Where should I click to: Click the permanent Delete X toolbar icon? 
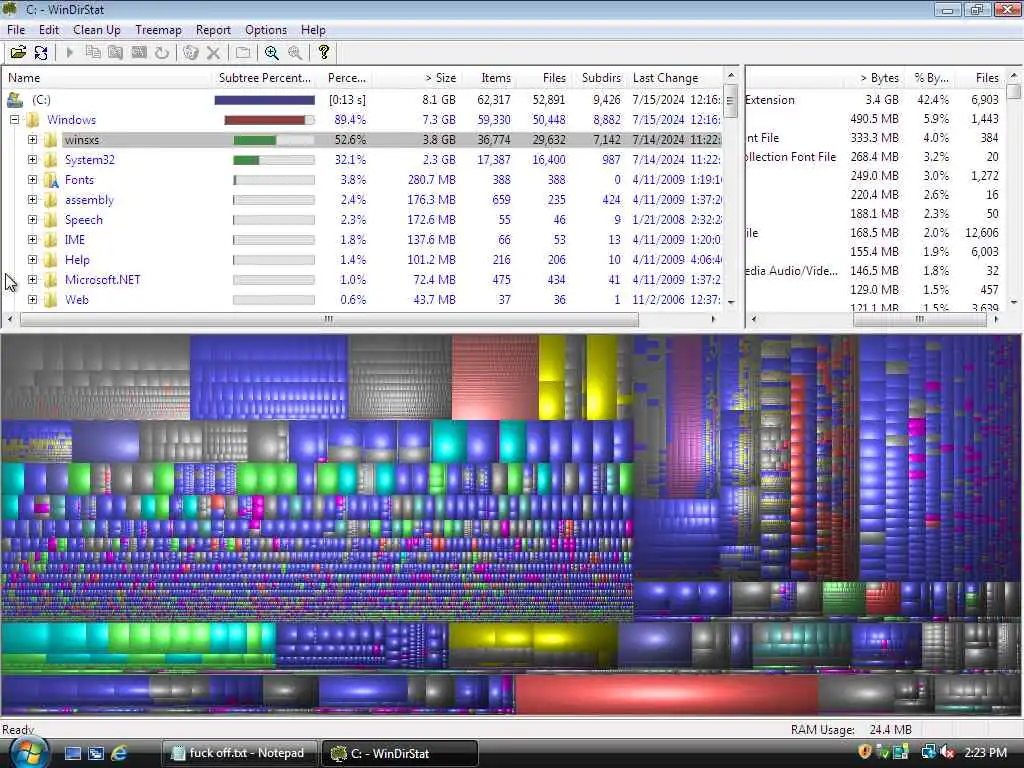tap(213, 52)
